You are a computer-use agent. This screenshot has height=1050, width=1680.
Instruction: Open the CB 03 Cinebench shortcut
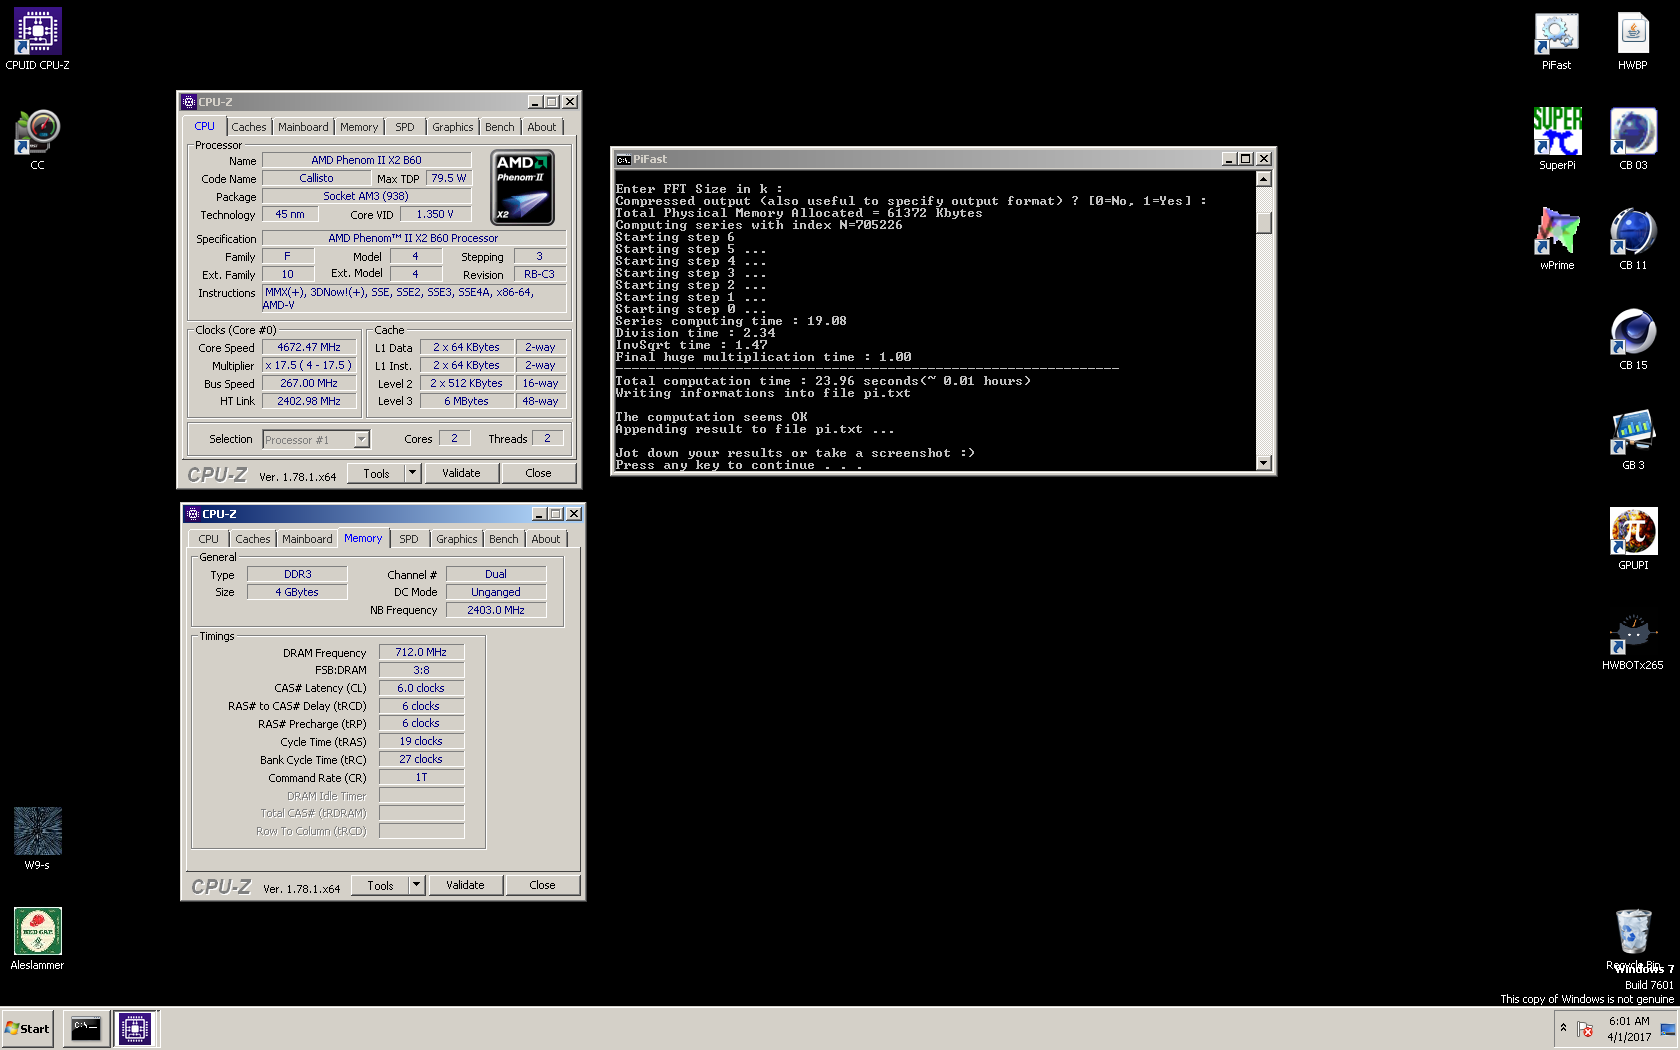1633,140
